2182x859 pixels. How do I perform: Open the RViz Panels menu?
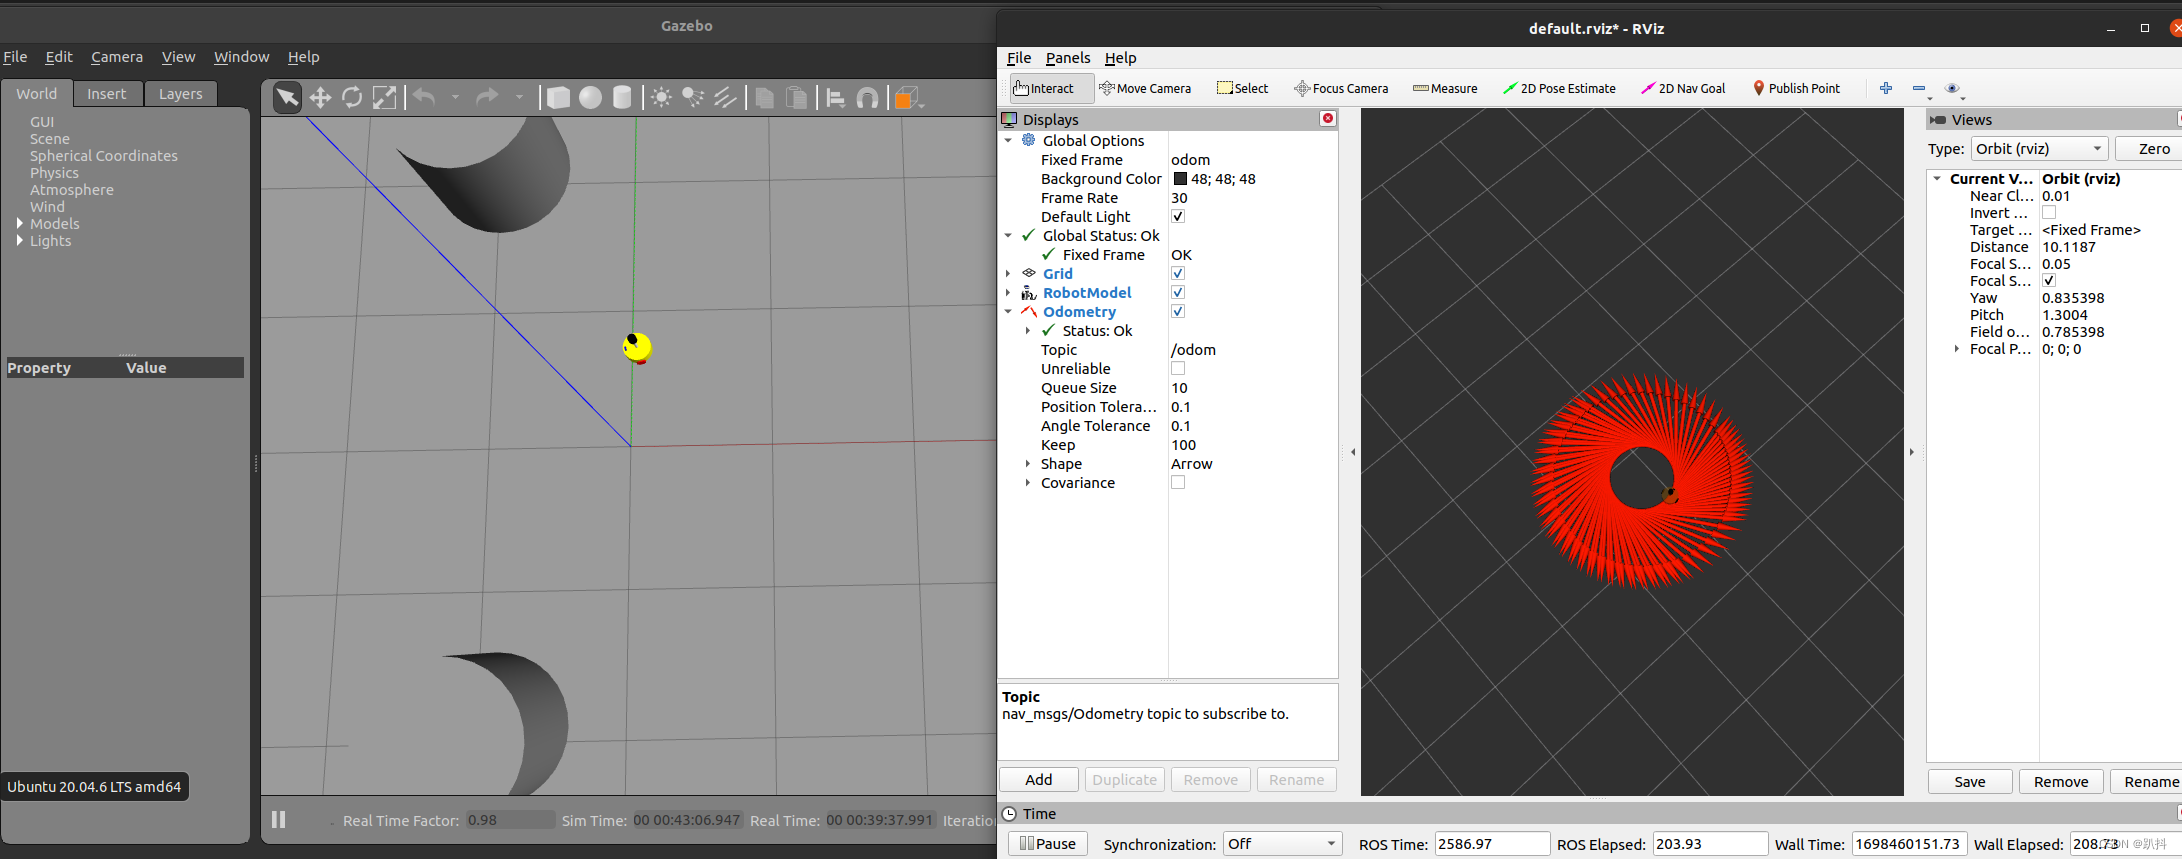[1068, 58]
